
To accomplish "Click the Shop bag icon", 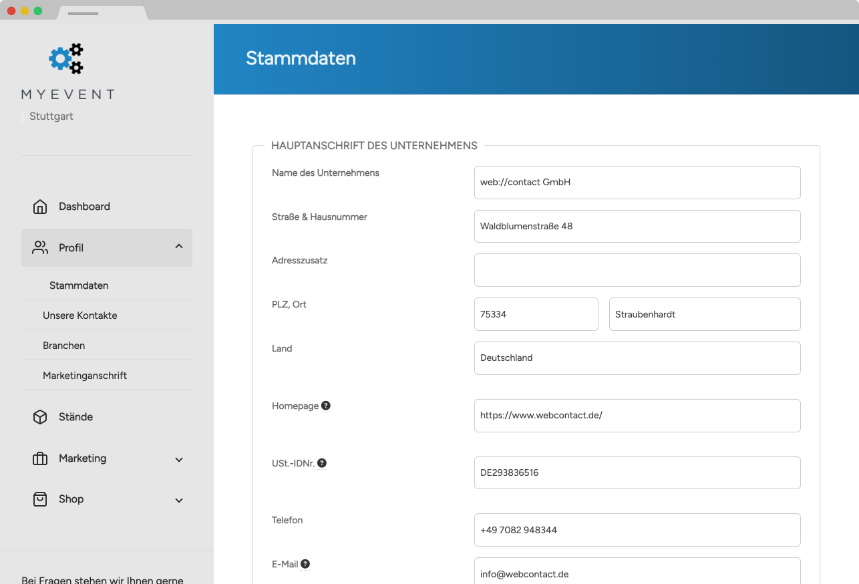I will (x=40, y=499).
